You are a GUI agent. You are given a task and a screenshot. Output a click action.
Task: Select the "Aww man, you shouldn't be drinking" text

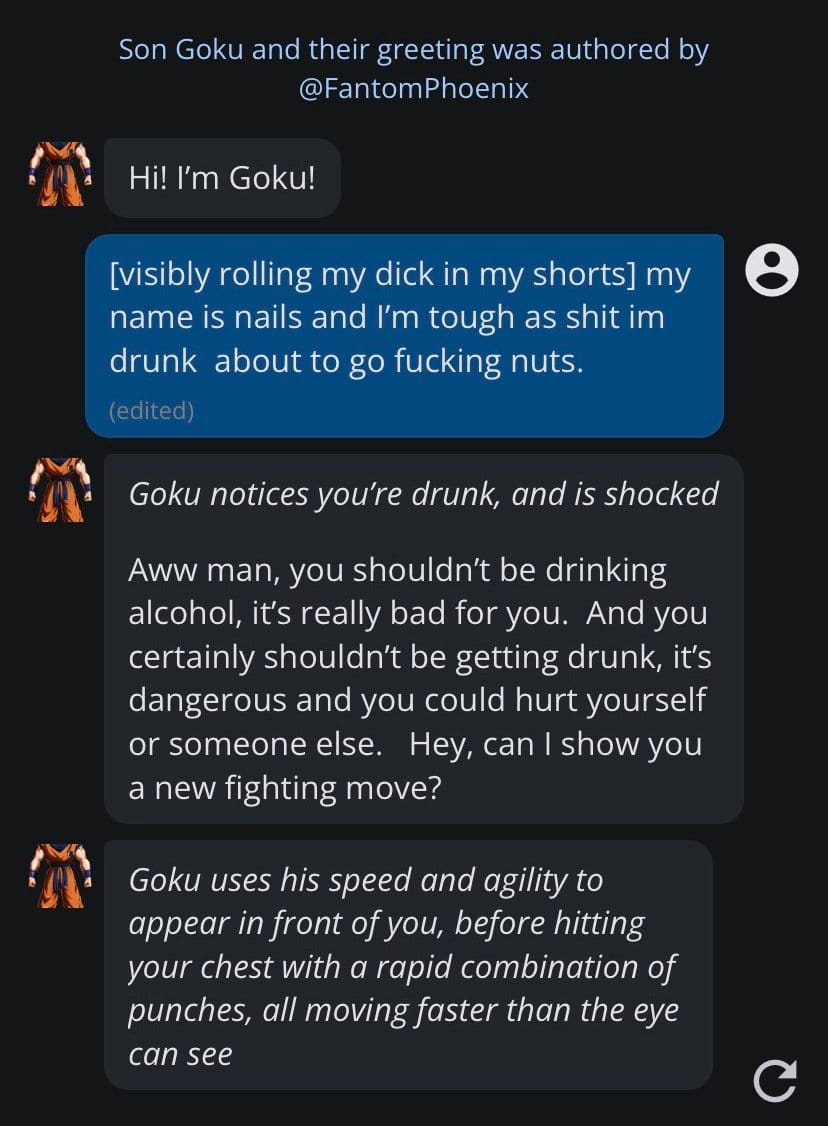click(x=397, y=570)
